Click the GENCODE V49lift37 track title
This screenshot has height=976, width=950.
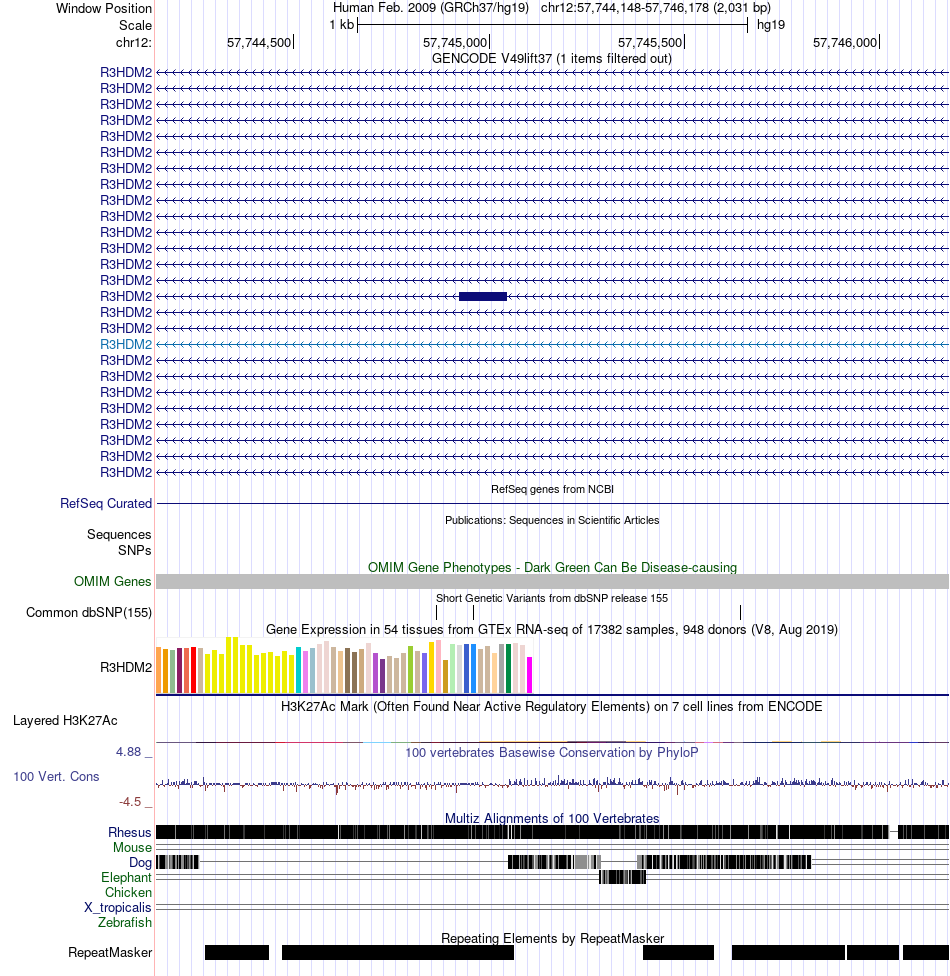click(x=552, y=59)
